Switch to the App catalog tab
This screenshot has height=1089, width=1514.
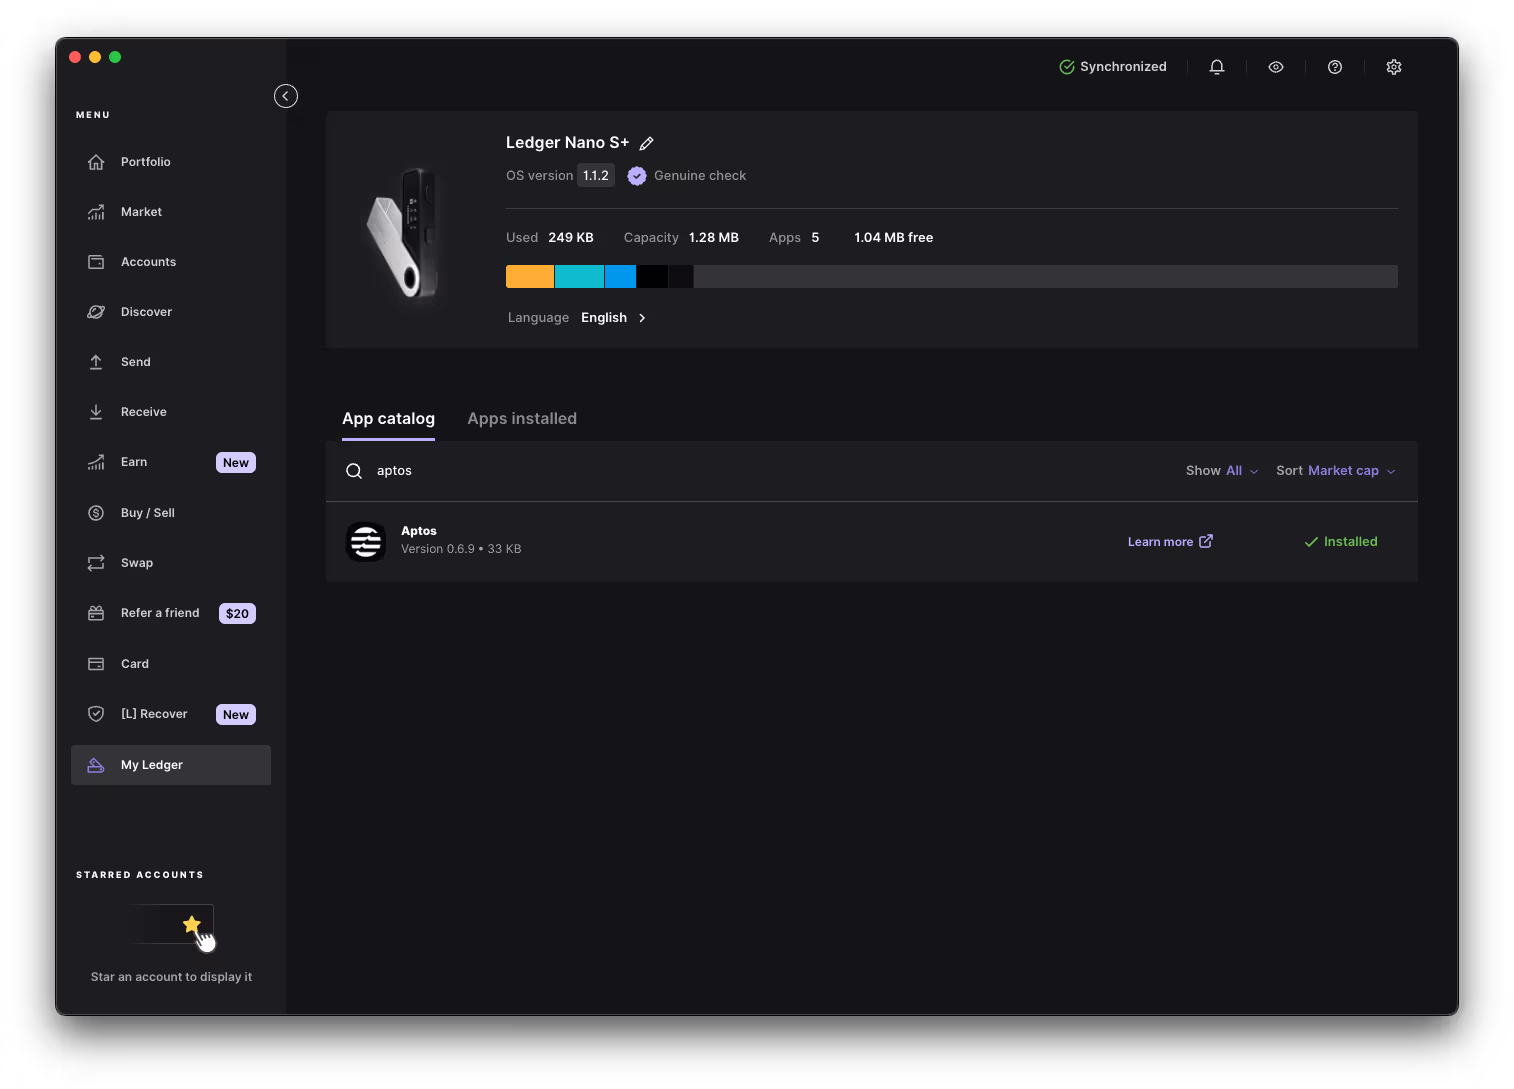388,419
